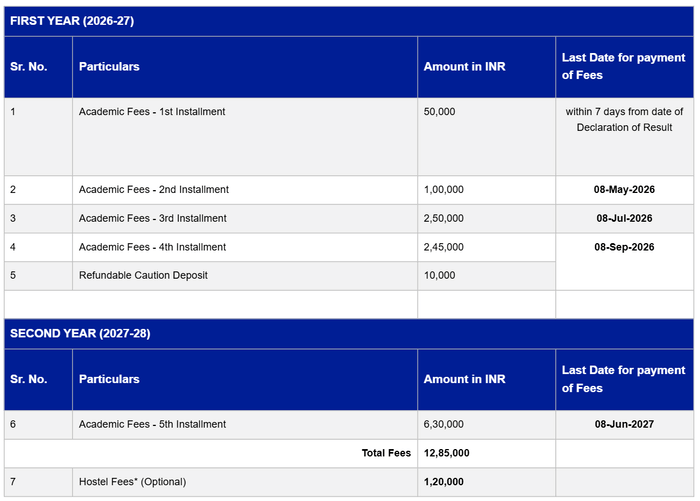Select the 08-May-2026 due date
The image size is (700, 501).
[624, 189]
